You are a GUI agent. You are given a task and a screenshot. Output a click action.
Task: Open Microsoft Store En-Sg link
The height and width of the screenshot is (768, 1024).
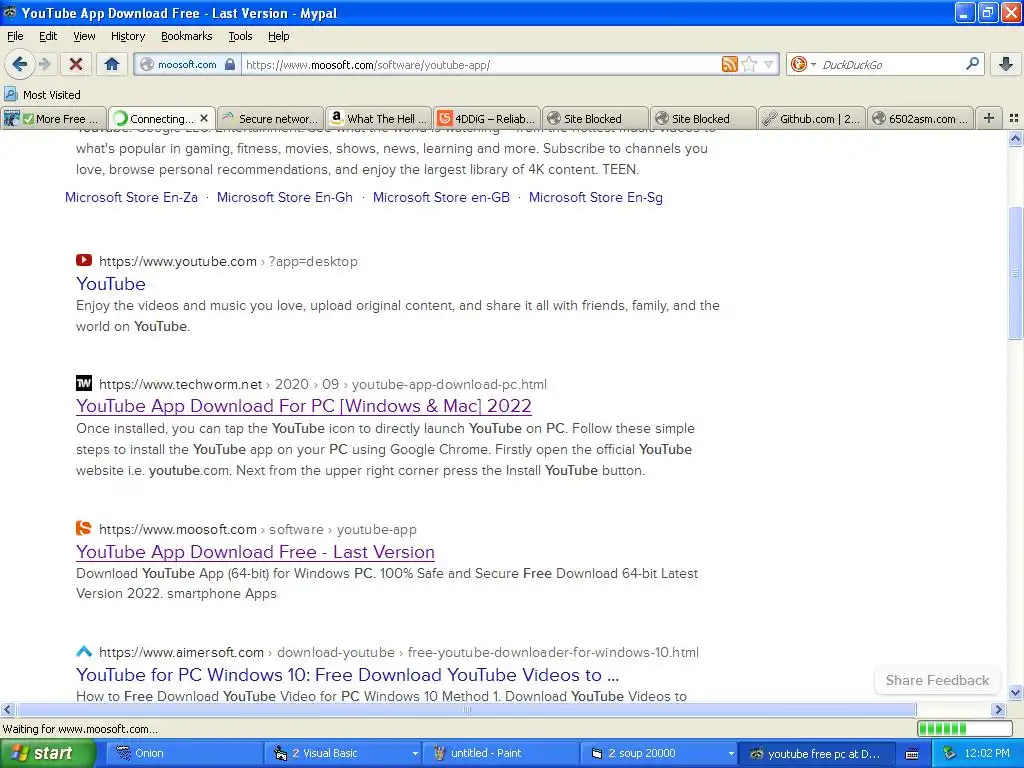[x=596, y=197]
